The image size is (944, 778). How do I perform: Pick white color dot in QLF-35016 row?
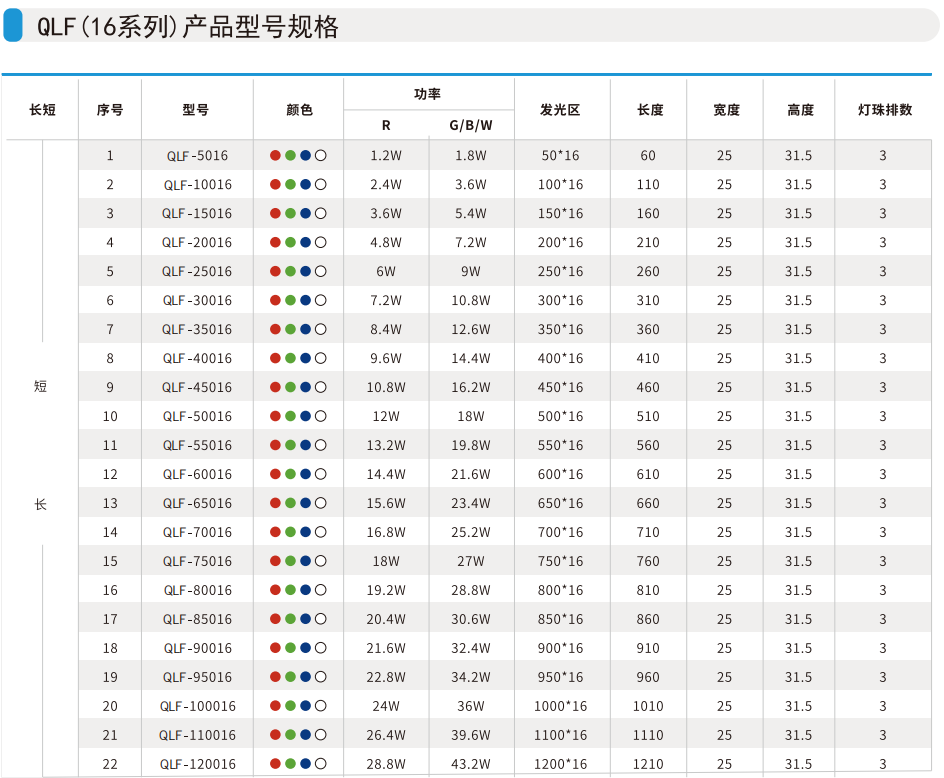pyautogui.click(x=321, y=330)
